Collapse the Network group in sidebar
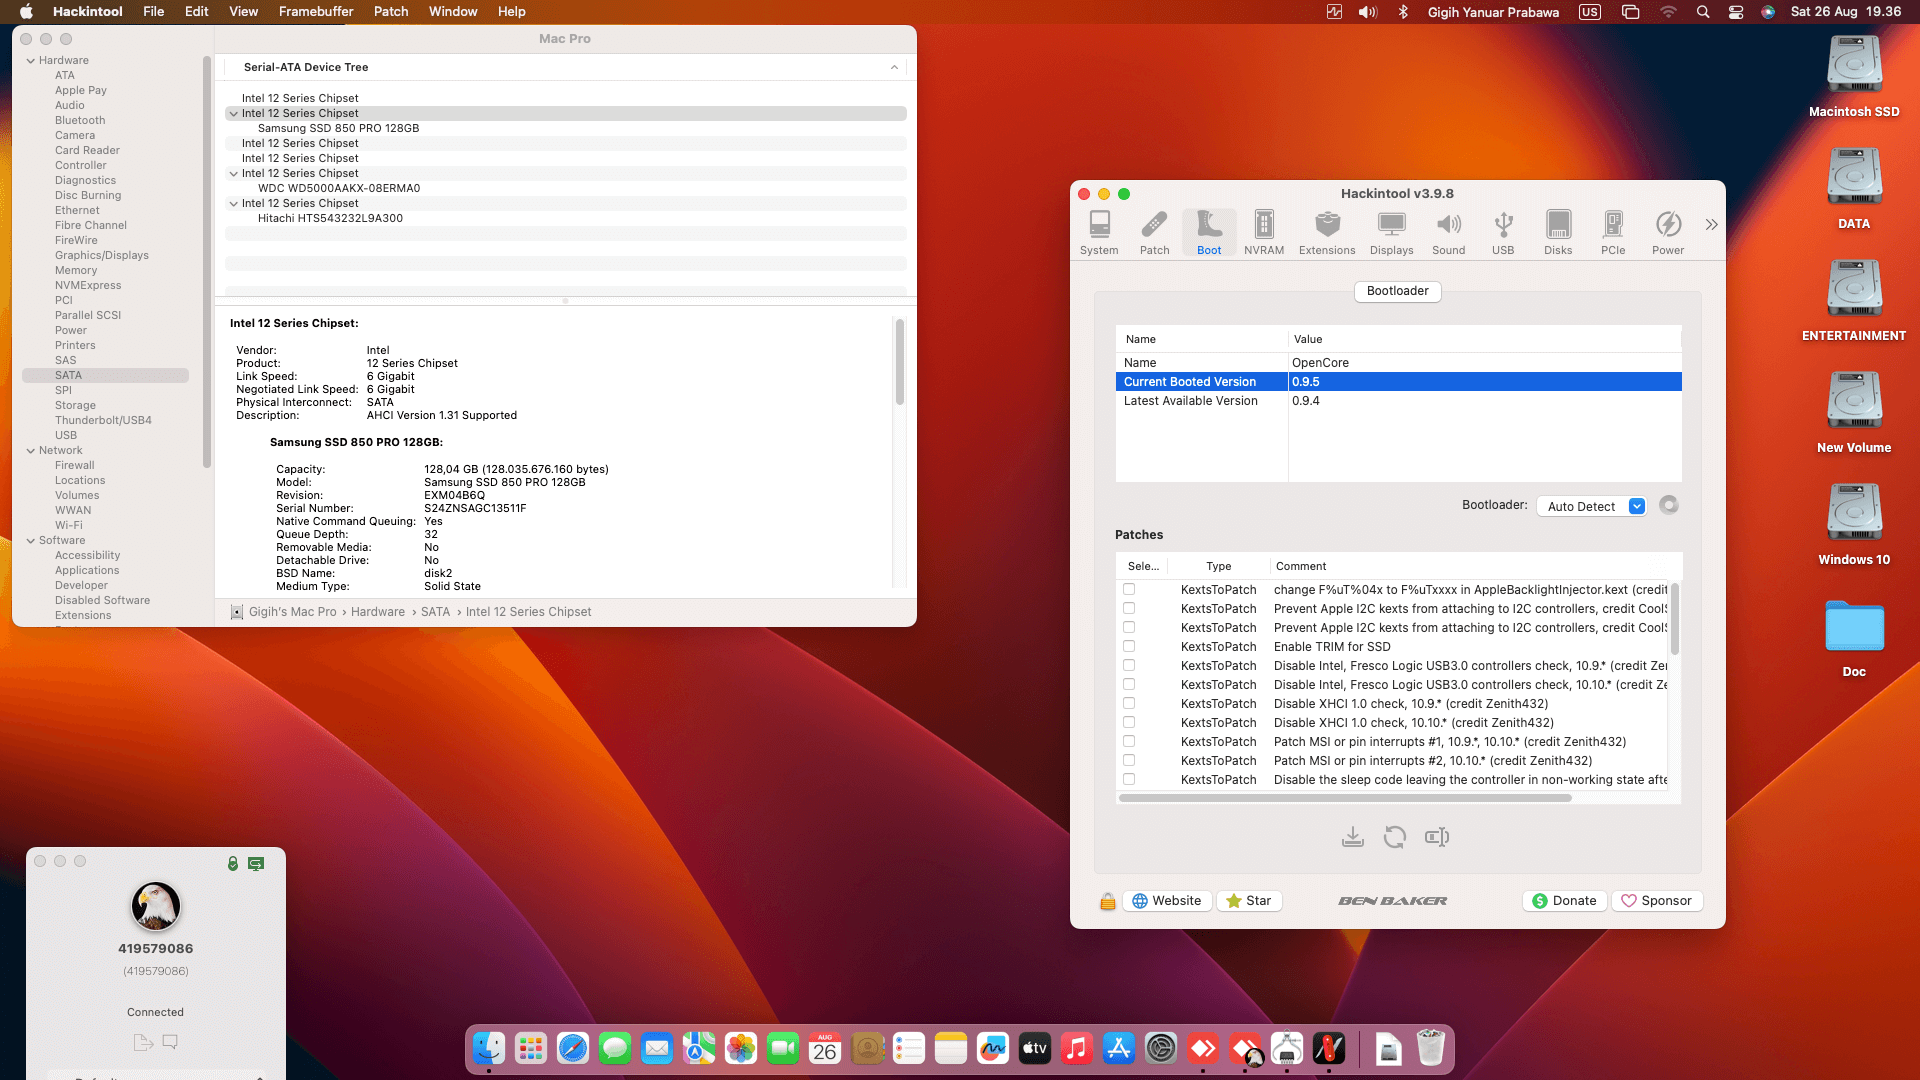Screen dimensions: 1920x1080 tap(31, 451)
